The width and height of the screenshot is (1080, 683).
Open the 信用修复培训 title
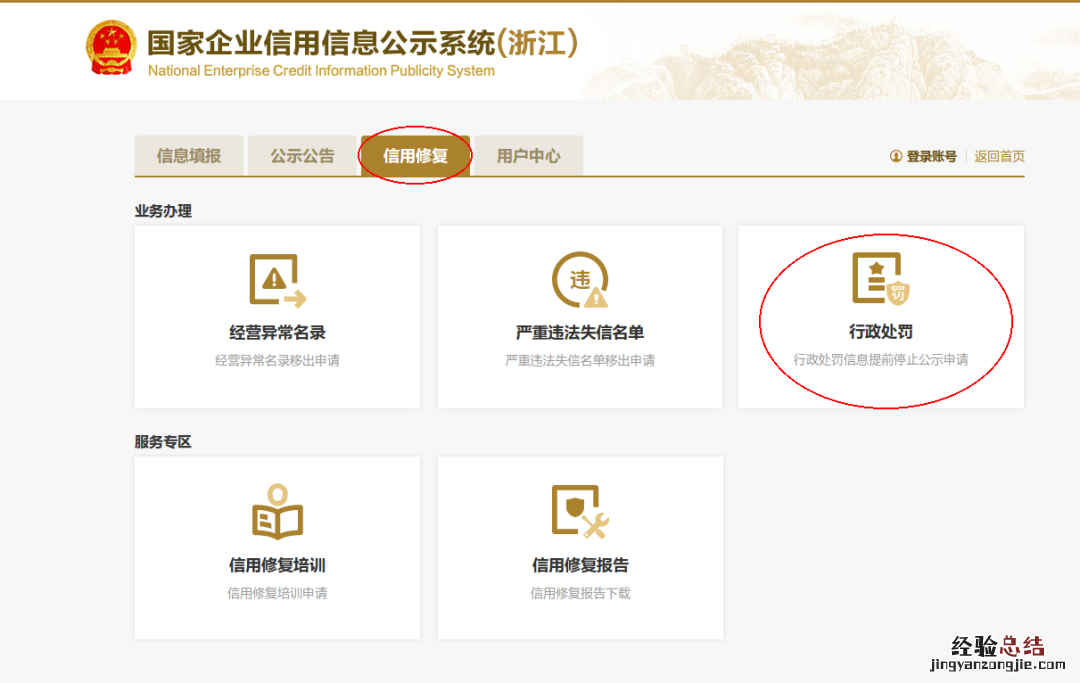click(x=278, y=565)
